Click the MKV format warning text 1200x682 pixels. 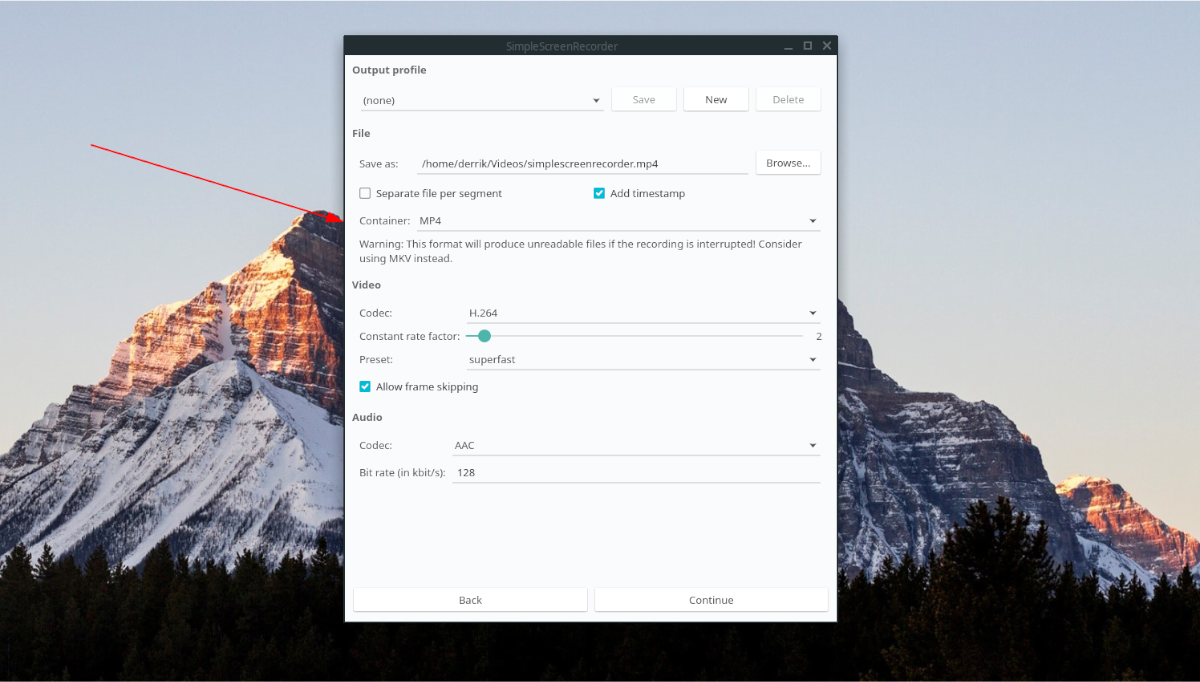pos(581,251)
